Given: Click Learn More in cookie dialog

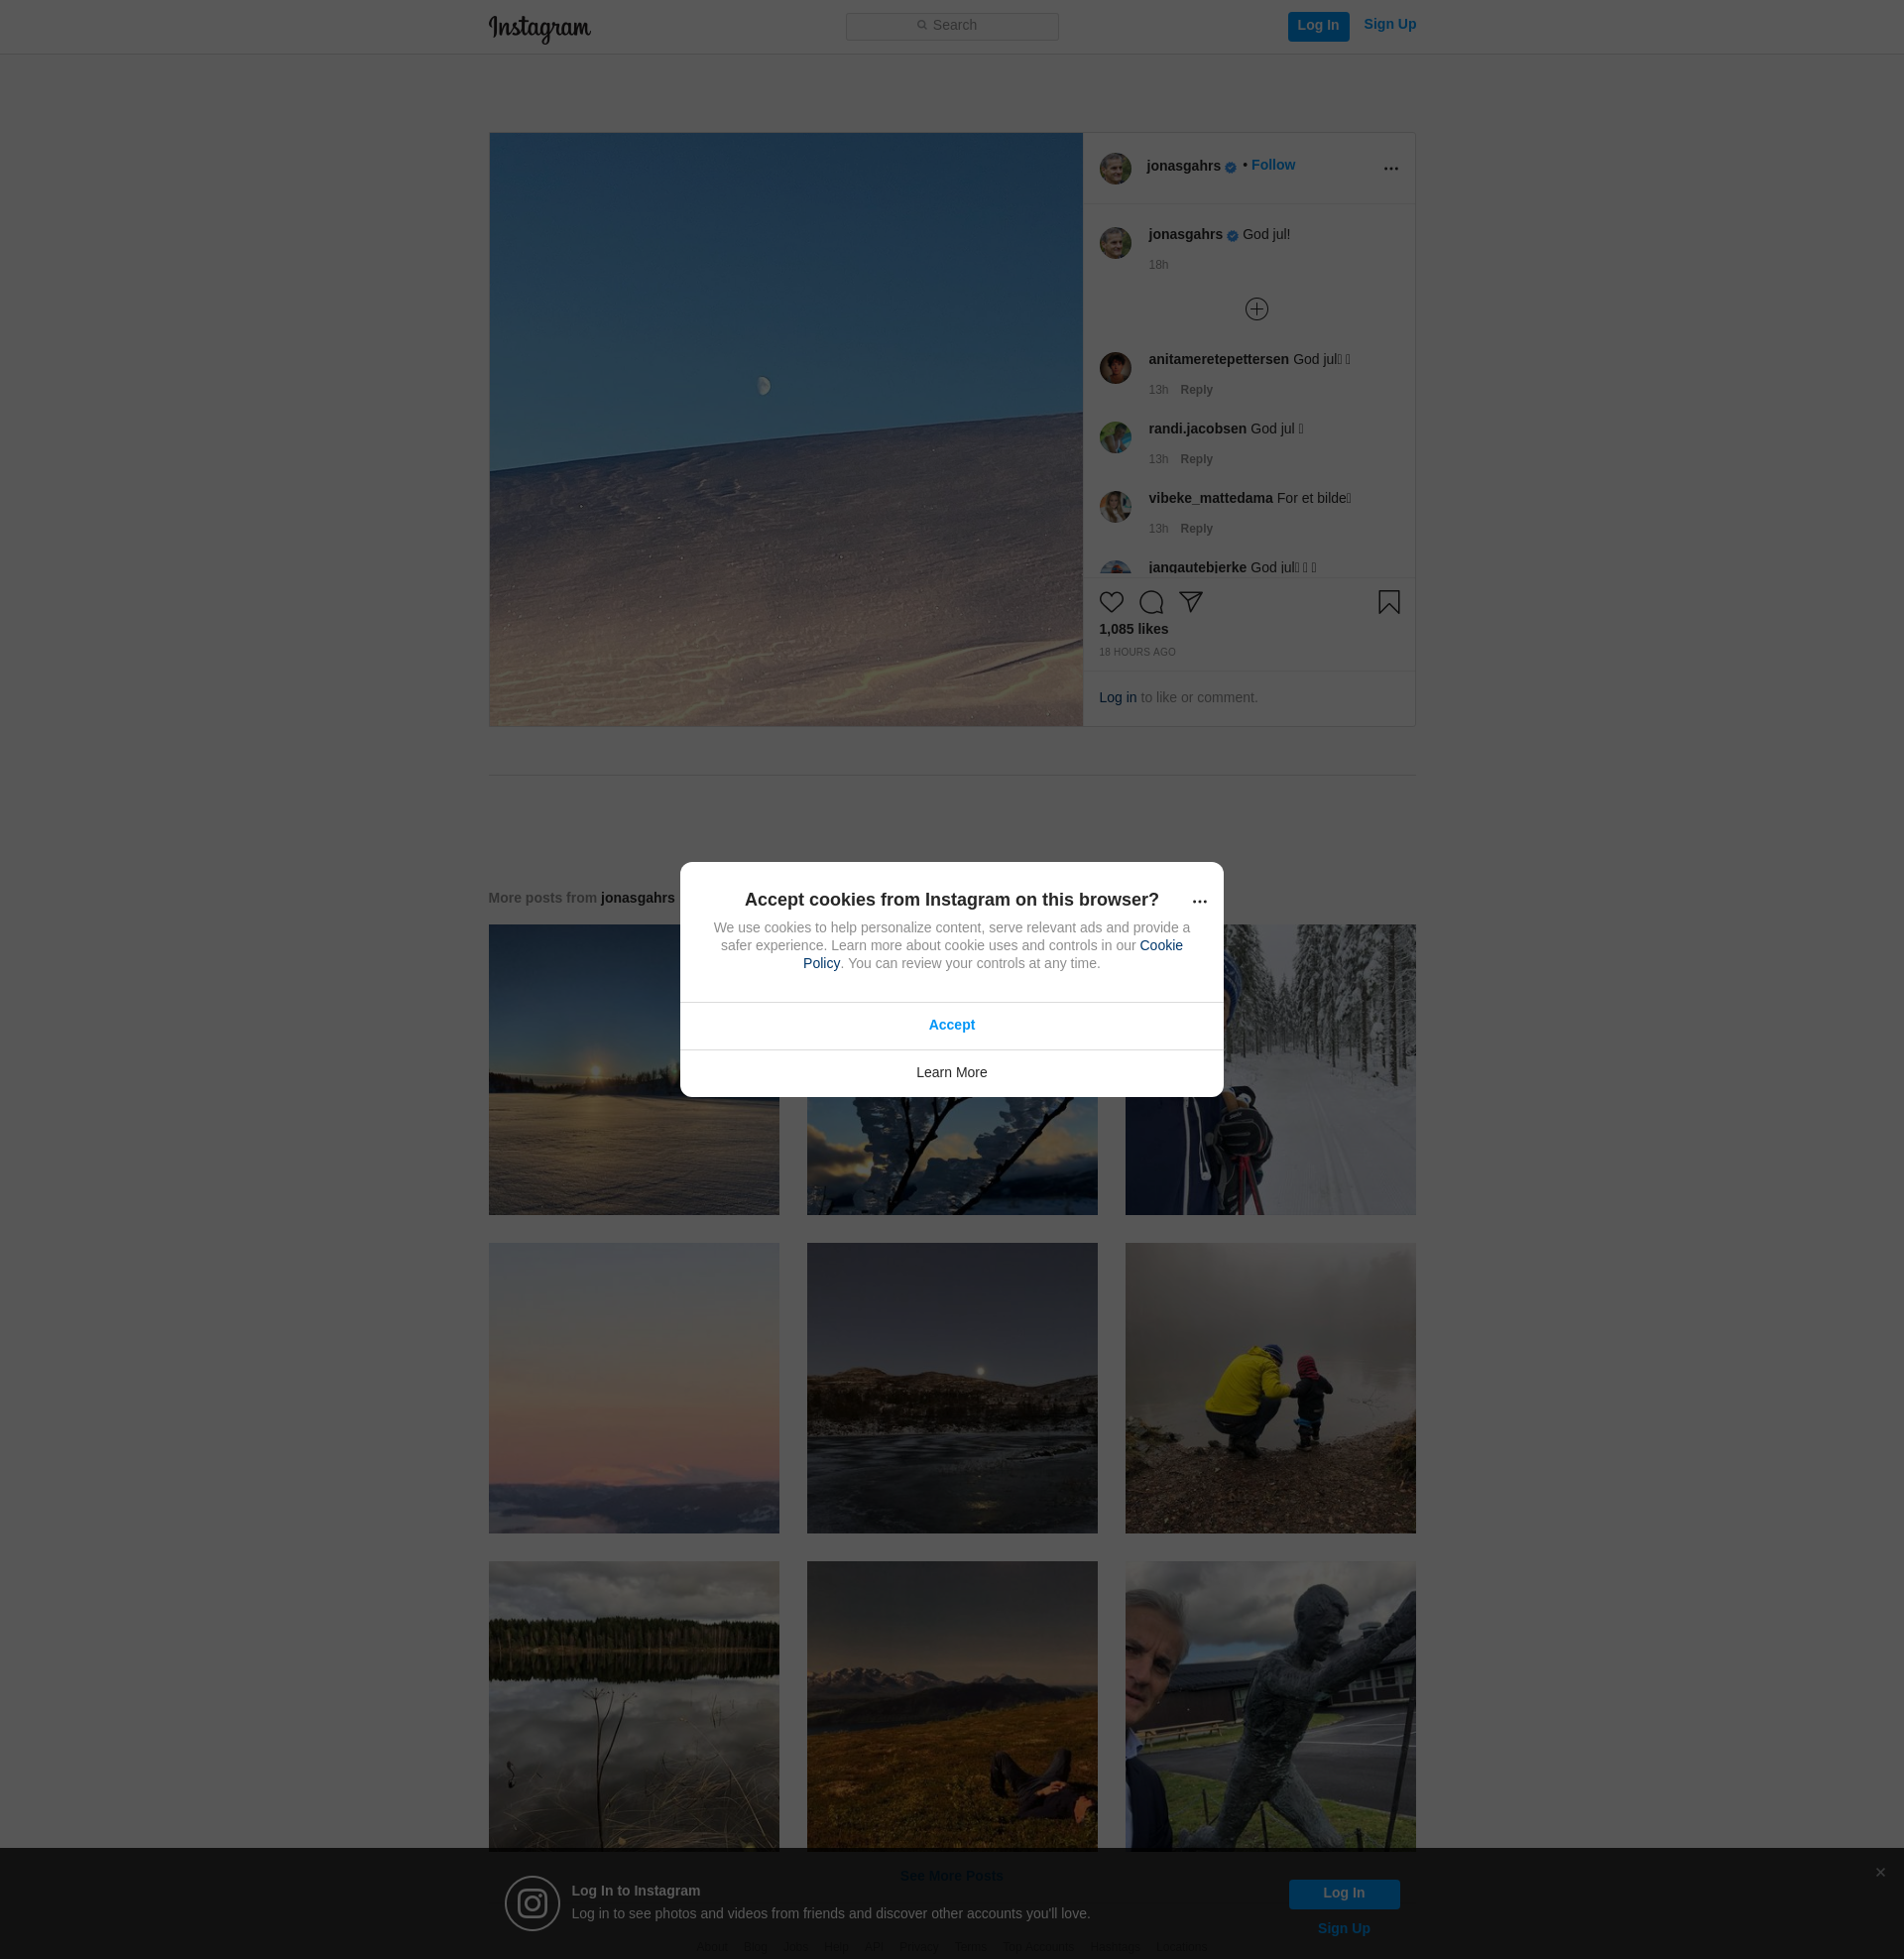Looking at the screenshot, I should tap(951, 1072).
